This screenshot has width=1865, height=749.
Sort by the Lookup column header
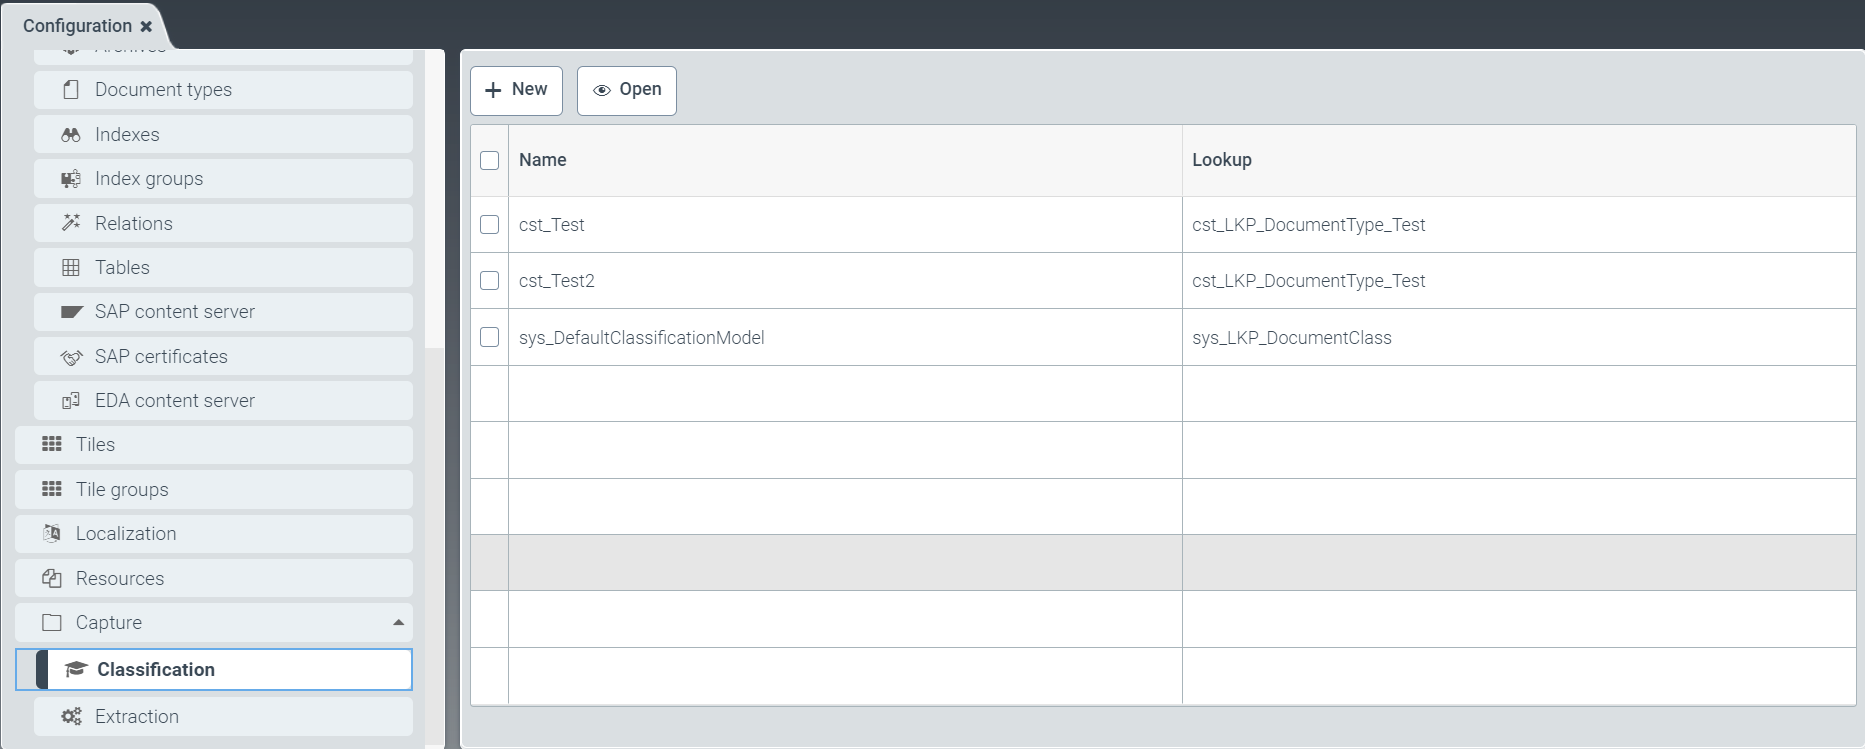[x=1221, y=160]
